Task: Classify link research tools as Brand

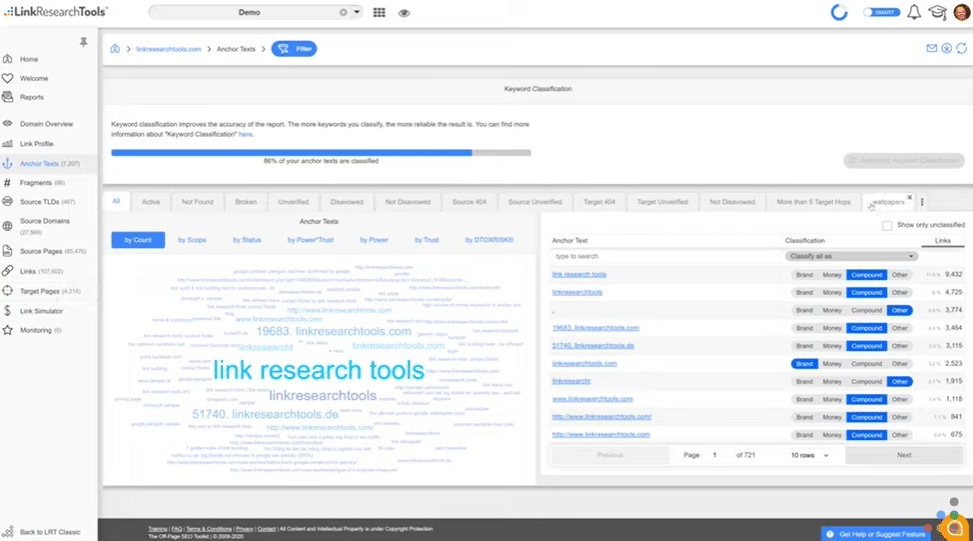Action: click(x=804, y=275)
